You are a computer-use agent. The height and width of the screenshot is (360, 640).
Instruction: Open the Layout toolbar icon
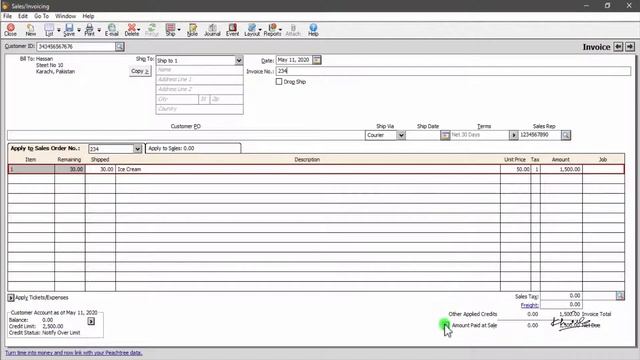coord(252,30)
